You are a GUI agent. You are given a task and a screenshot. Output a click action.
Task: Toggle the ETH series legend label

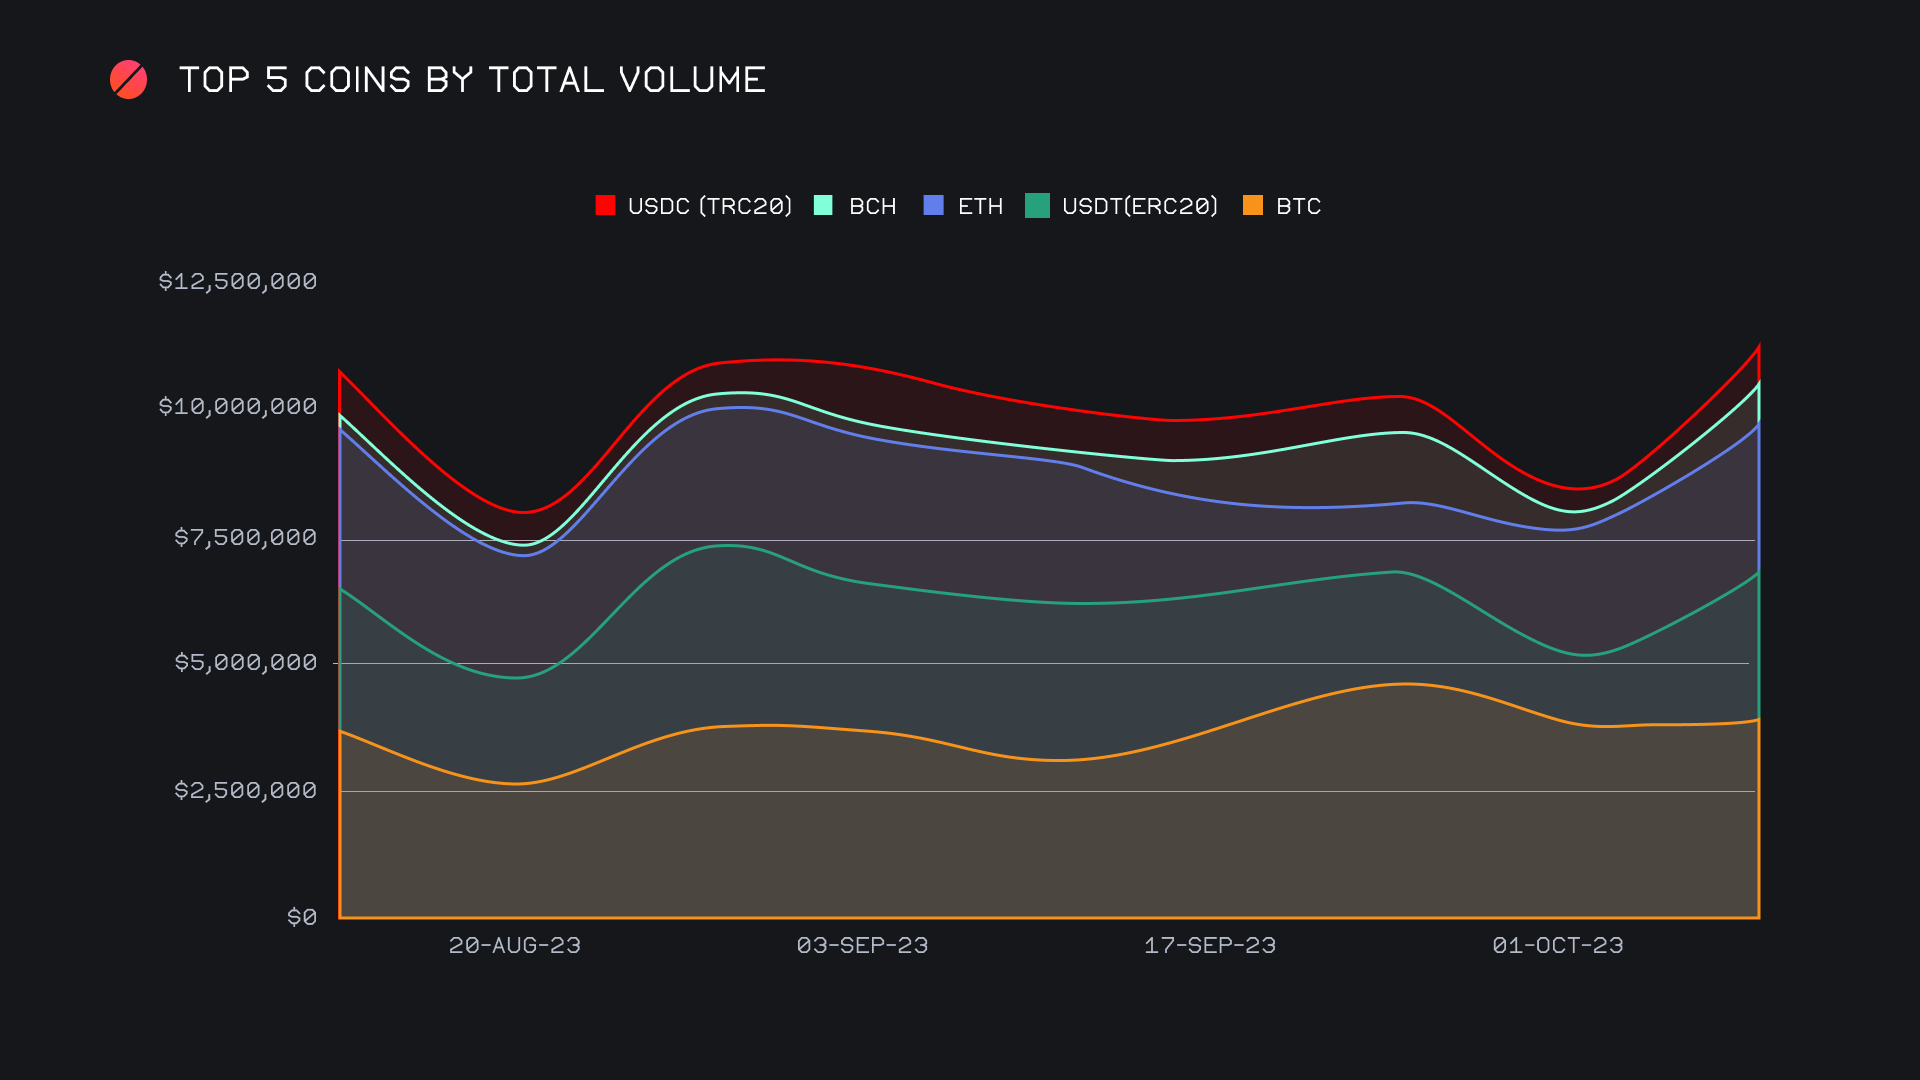click(x=980, y=206)
